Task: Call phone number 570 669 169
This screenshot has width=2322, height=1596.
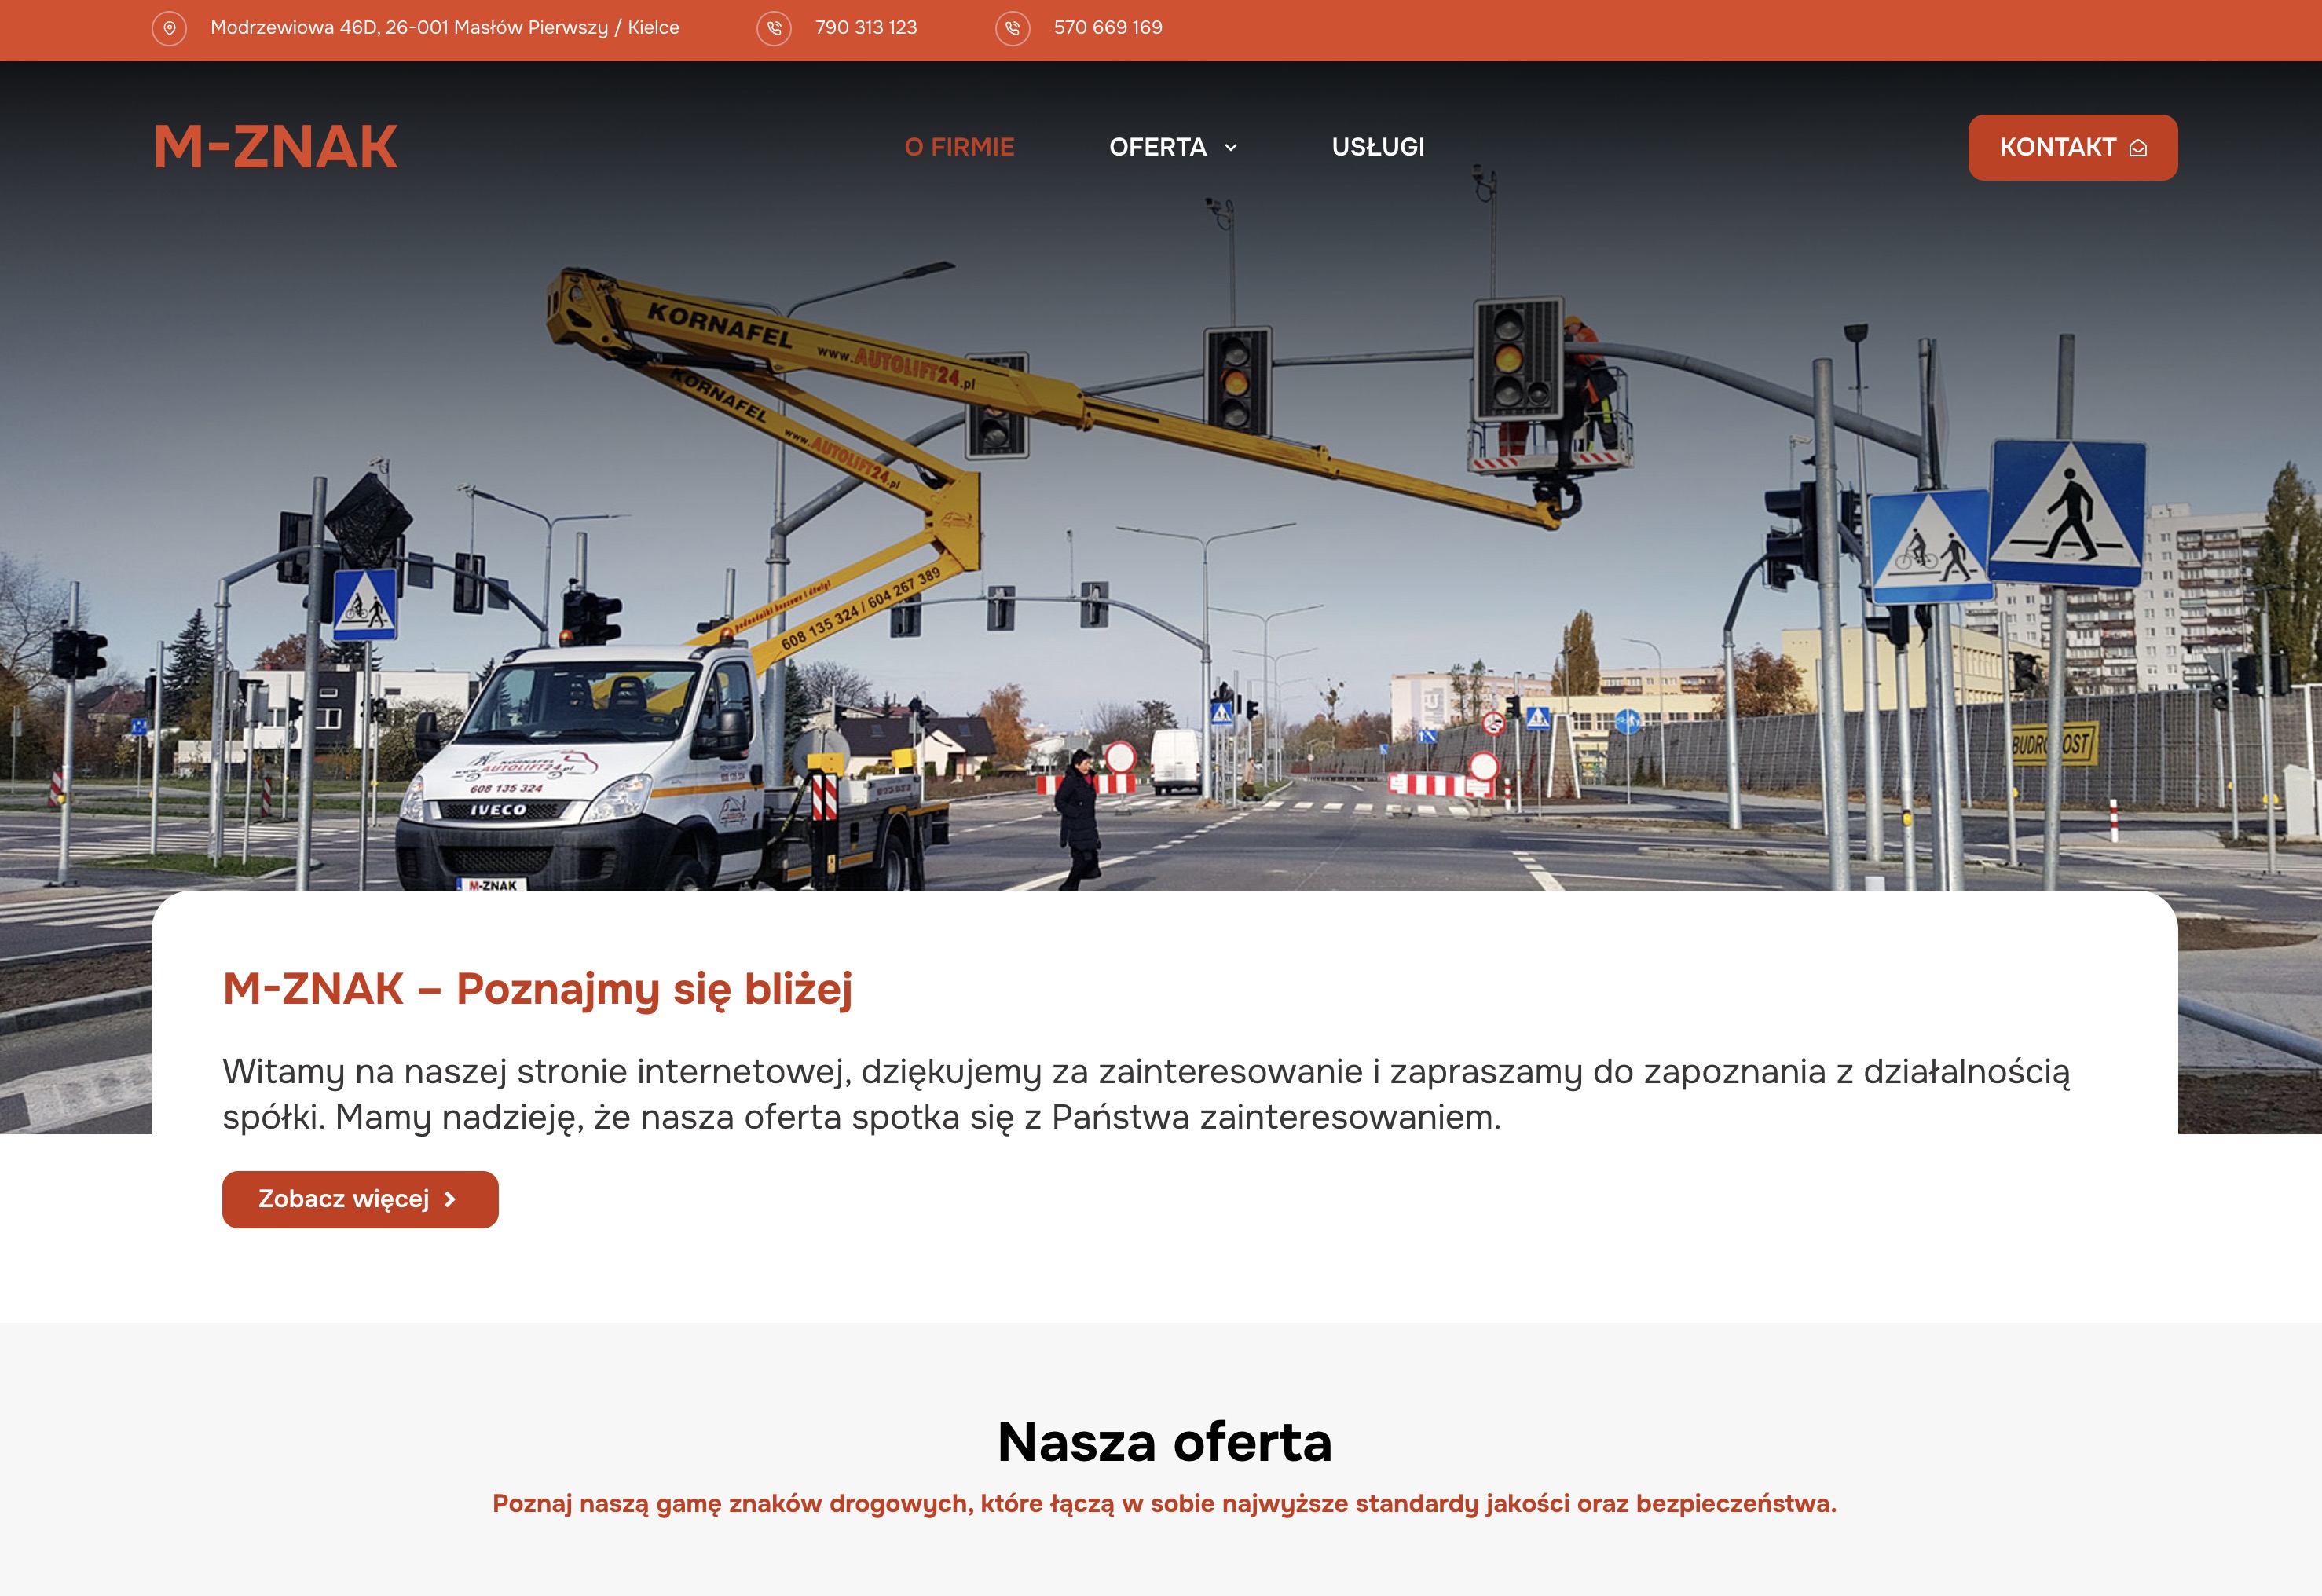Action: tap(1107, 28)
